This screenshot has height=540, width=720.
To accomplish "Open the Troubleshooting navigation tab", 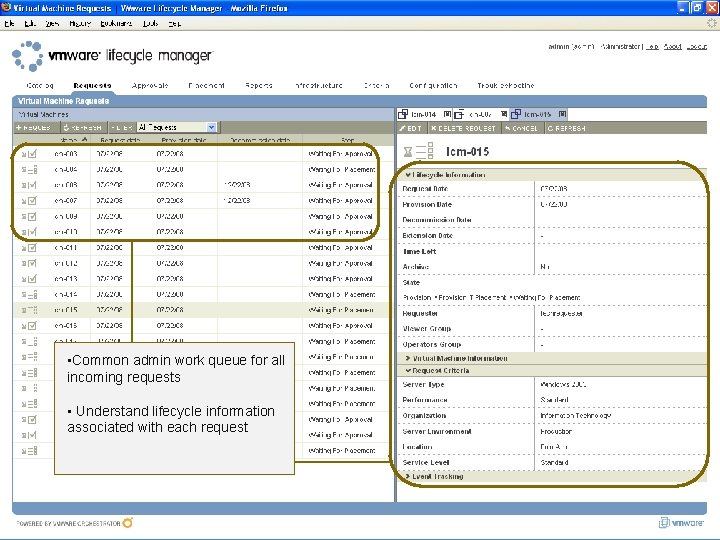I will 506,85.
